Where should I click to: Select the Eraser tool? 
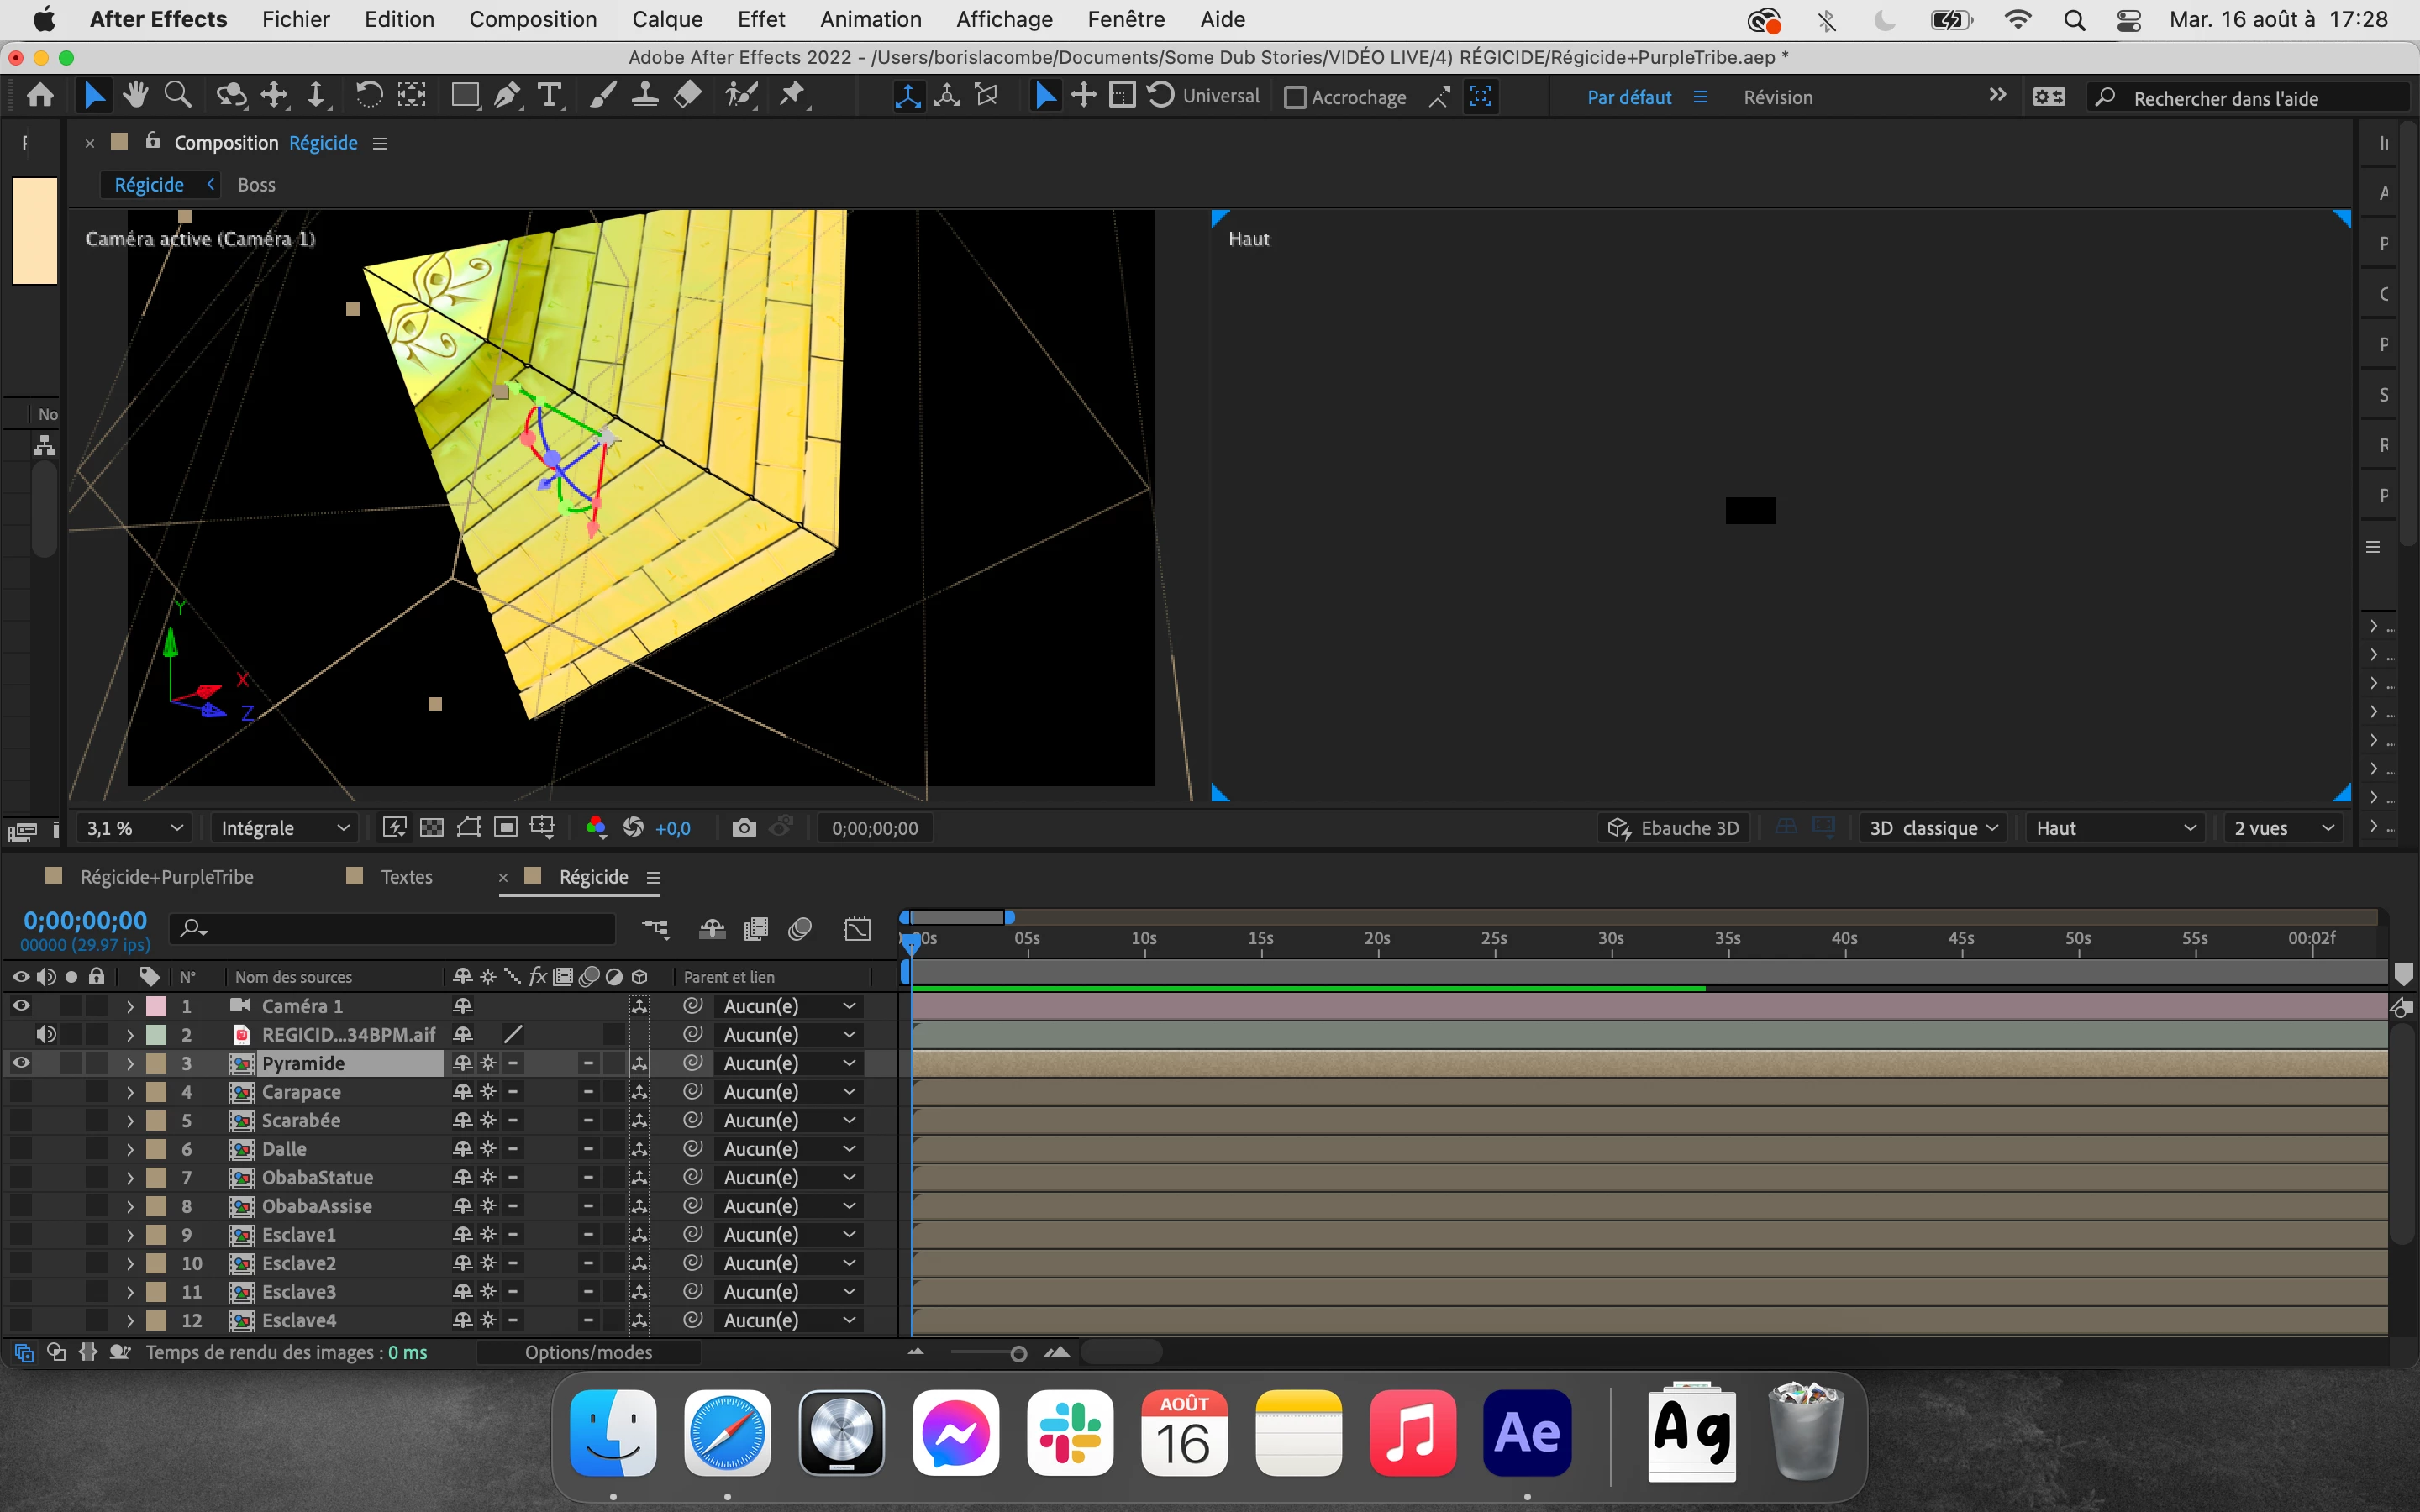688,96
